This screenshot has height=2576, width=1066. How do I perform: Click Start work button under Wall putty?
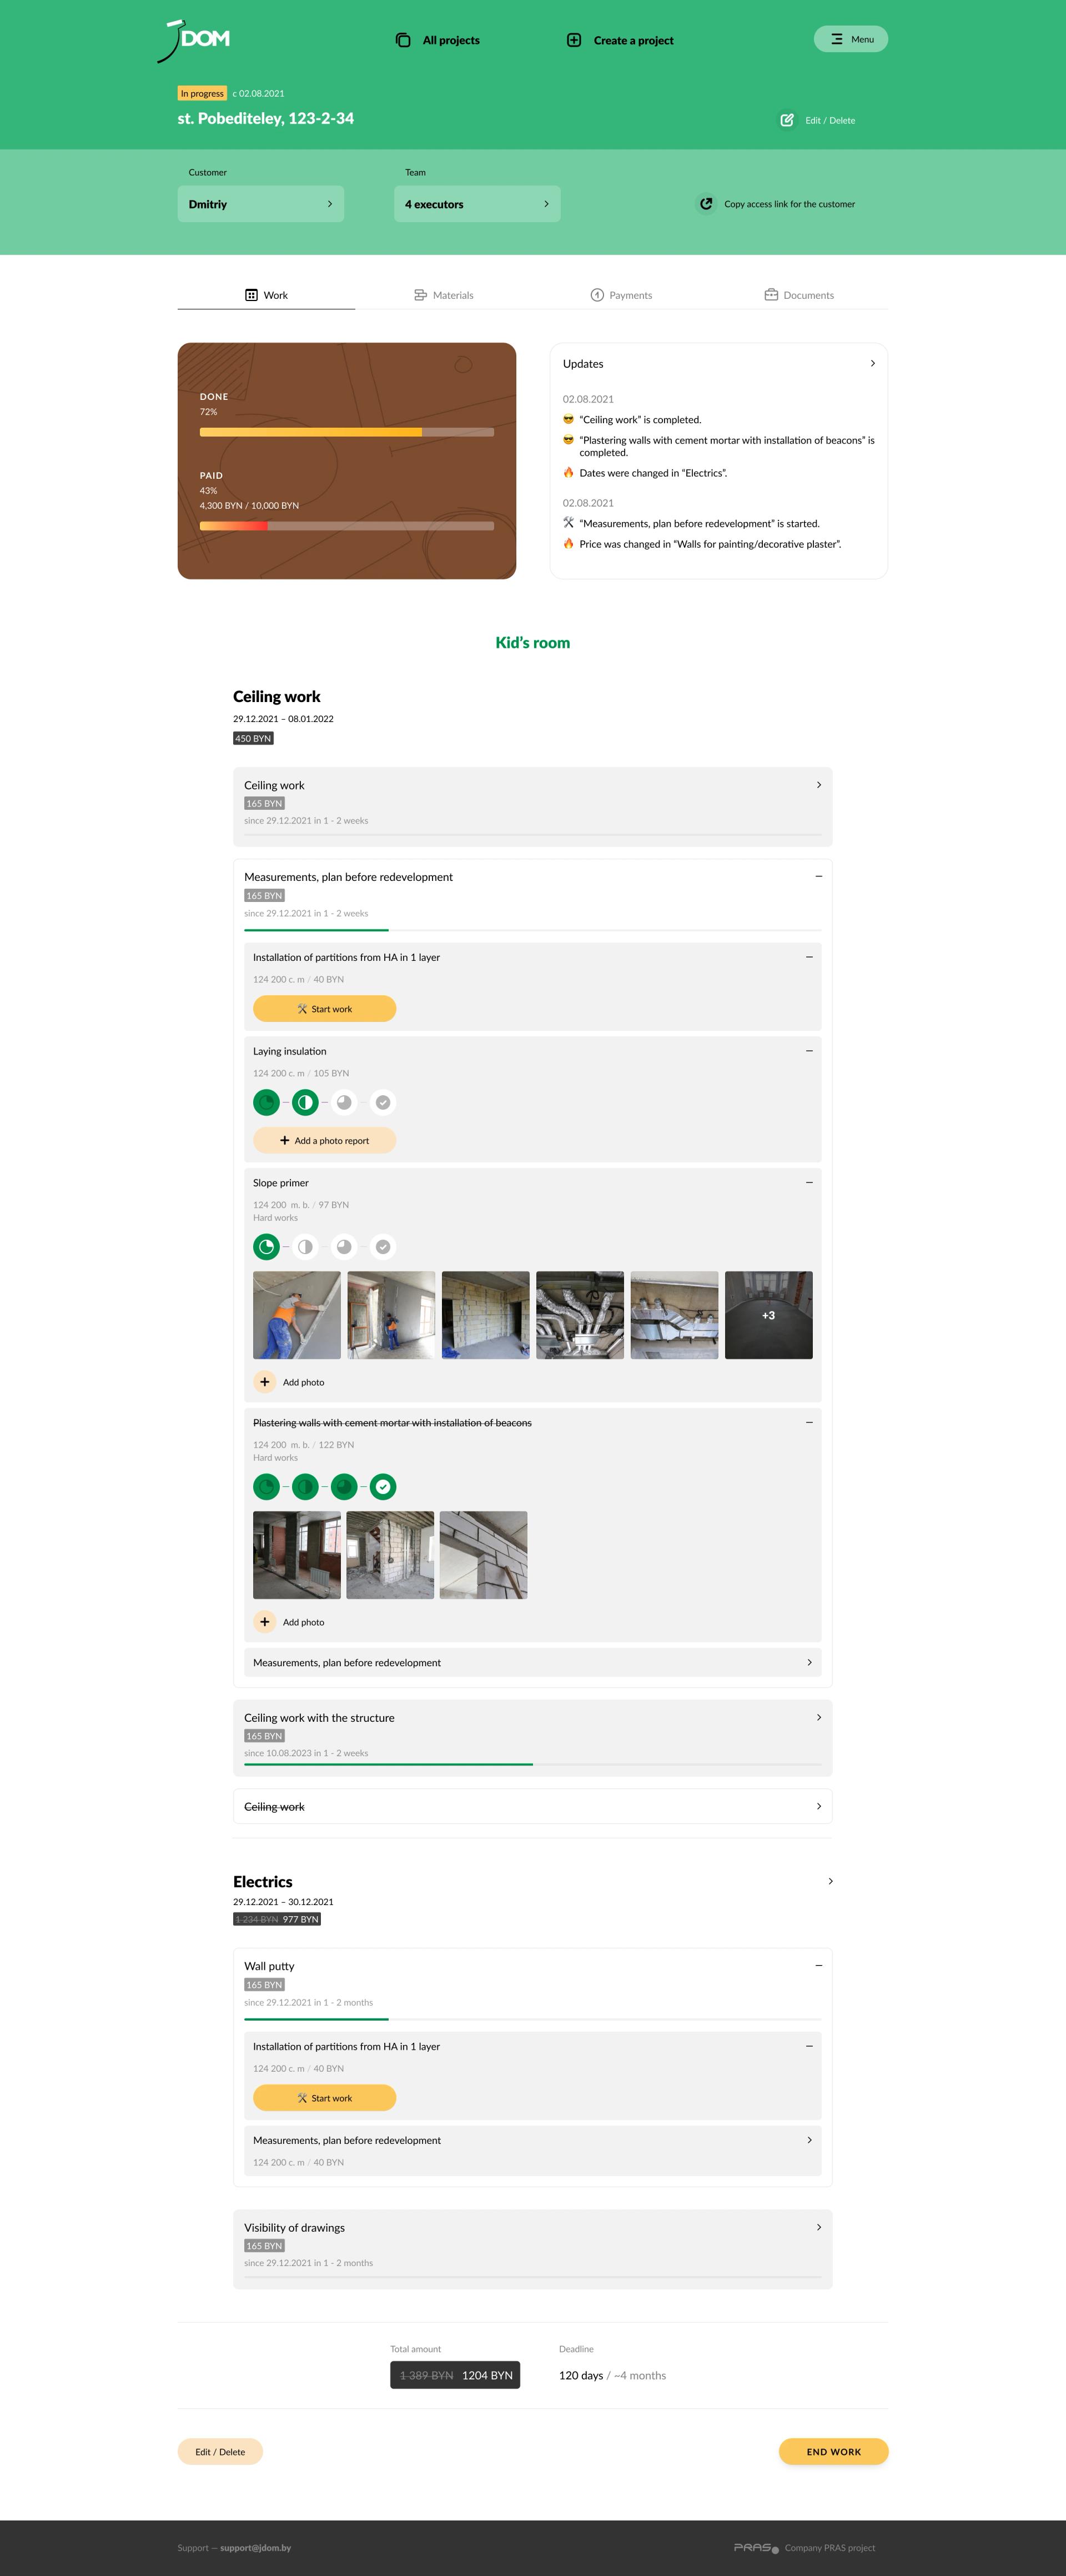(325, 2098)
